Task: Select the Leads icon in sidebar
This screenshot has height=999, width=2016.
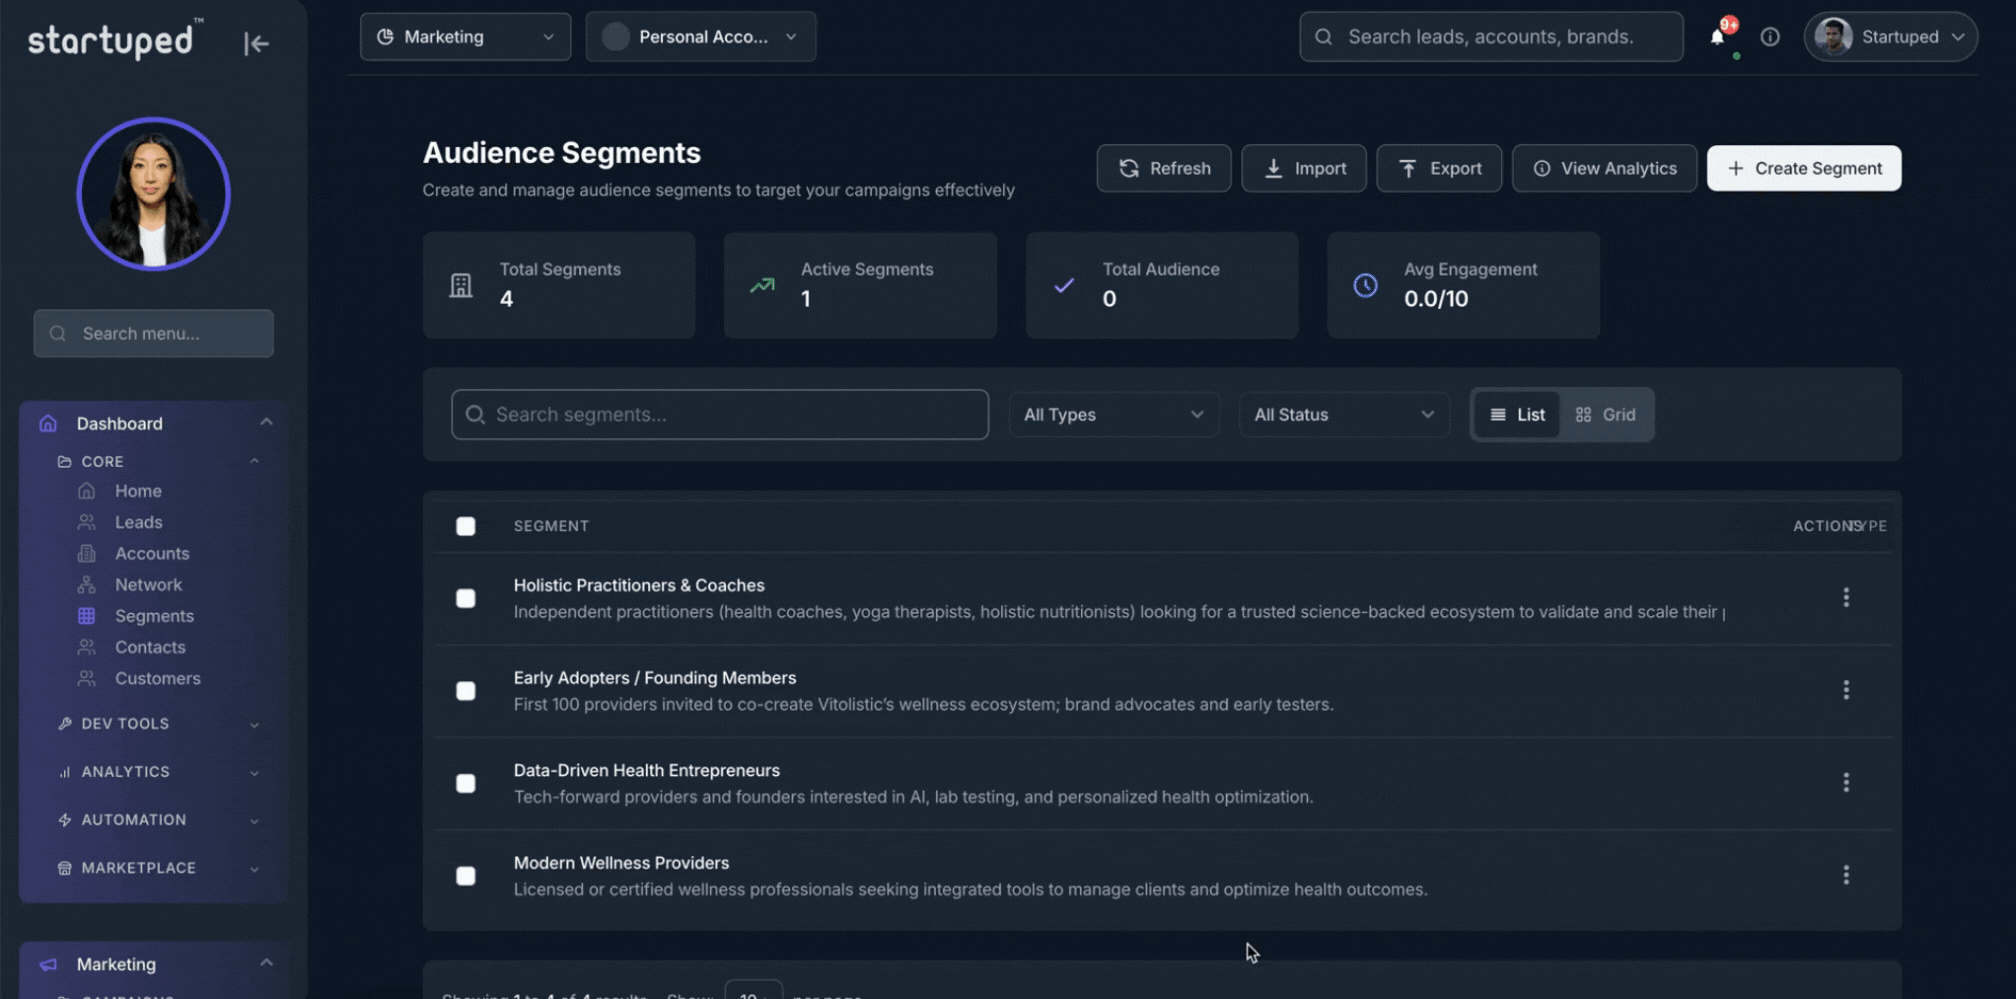Action: click(x=88, y=522)
